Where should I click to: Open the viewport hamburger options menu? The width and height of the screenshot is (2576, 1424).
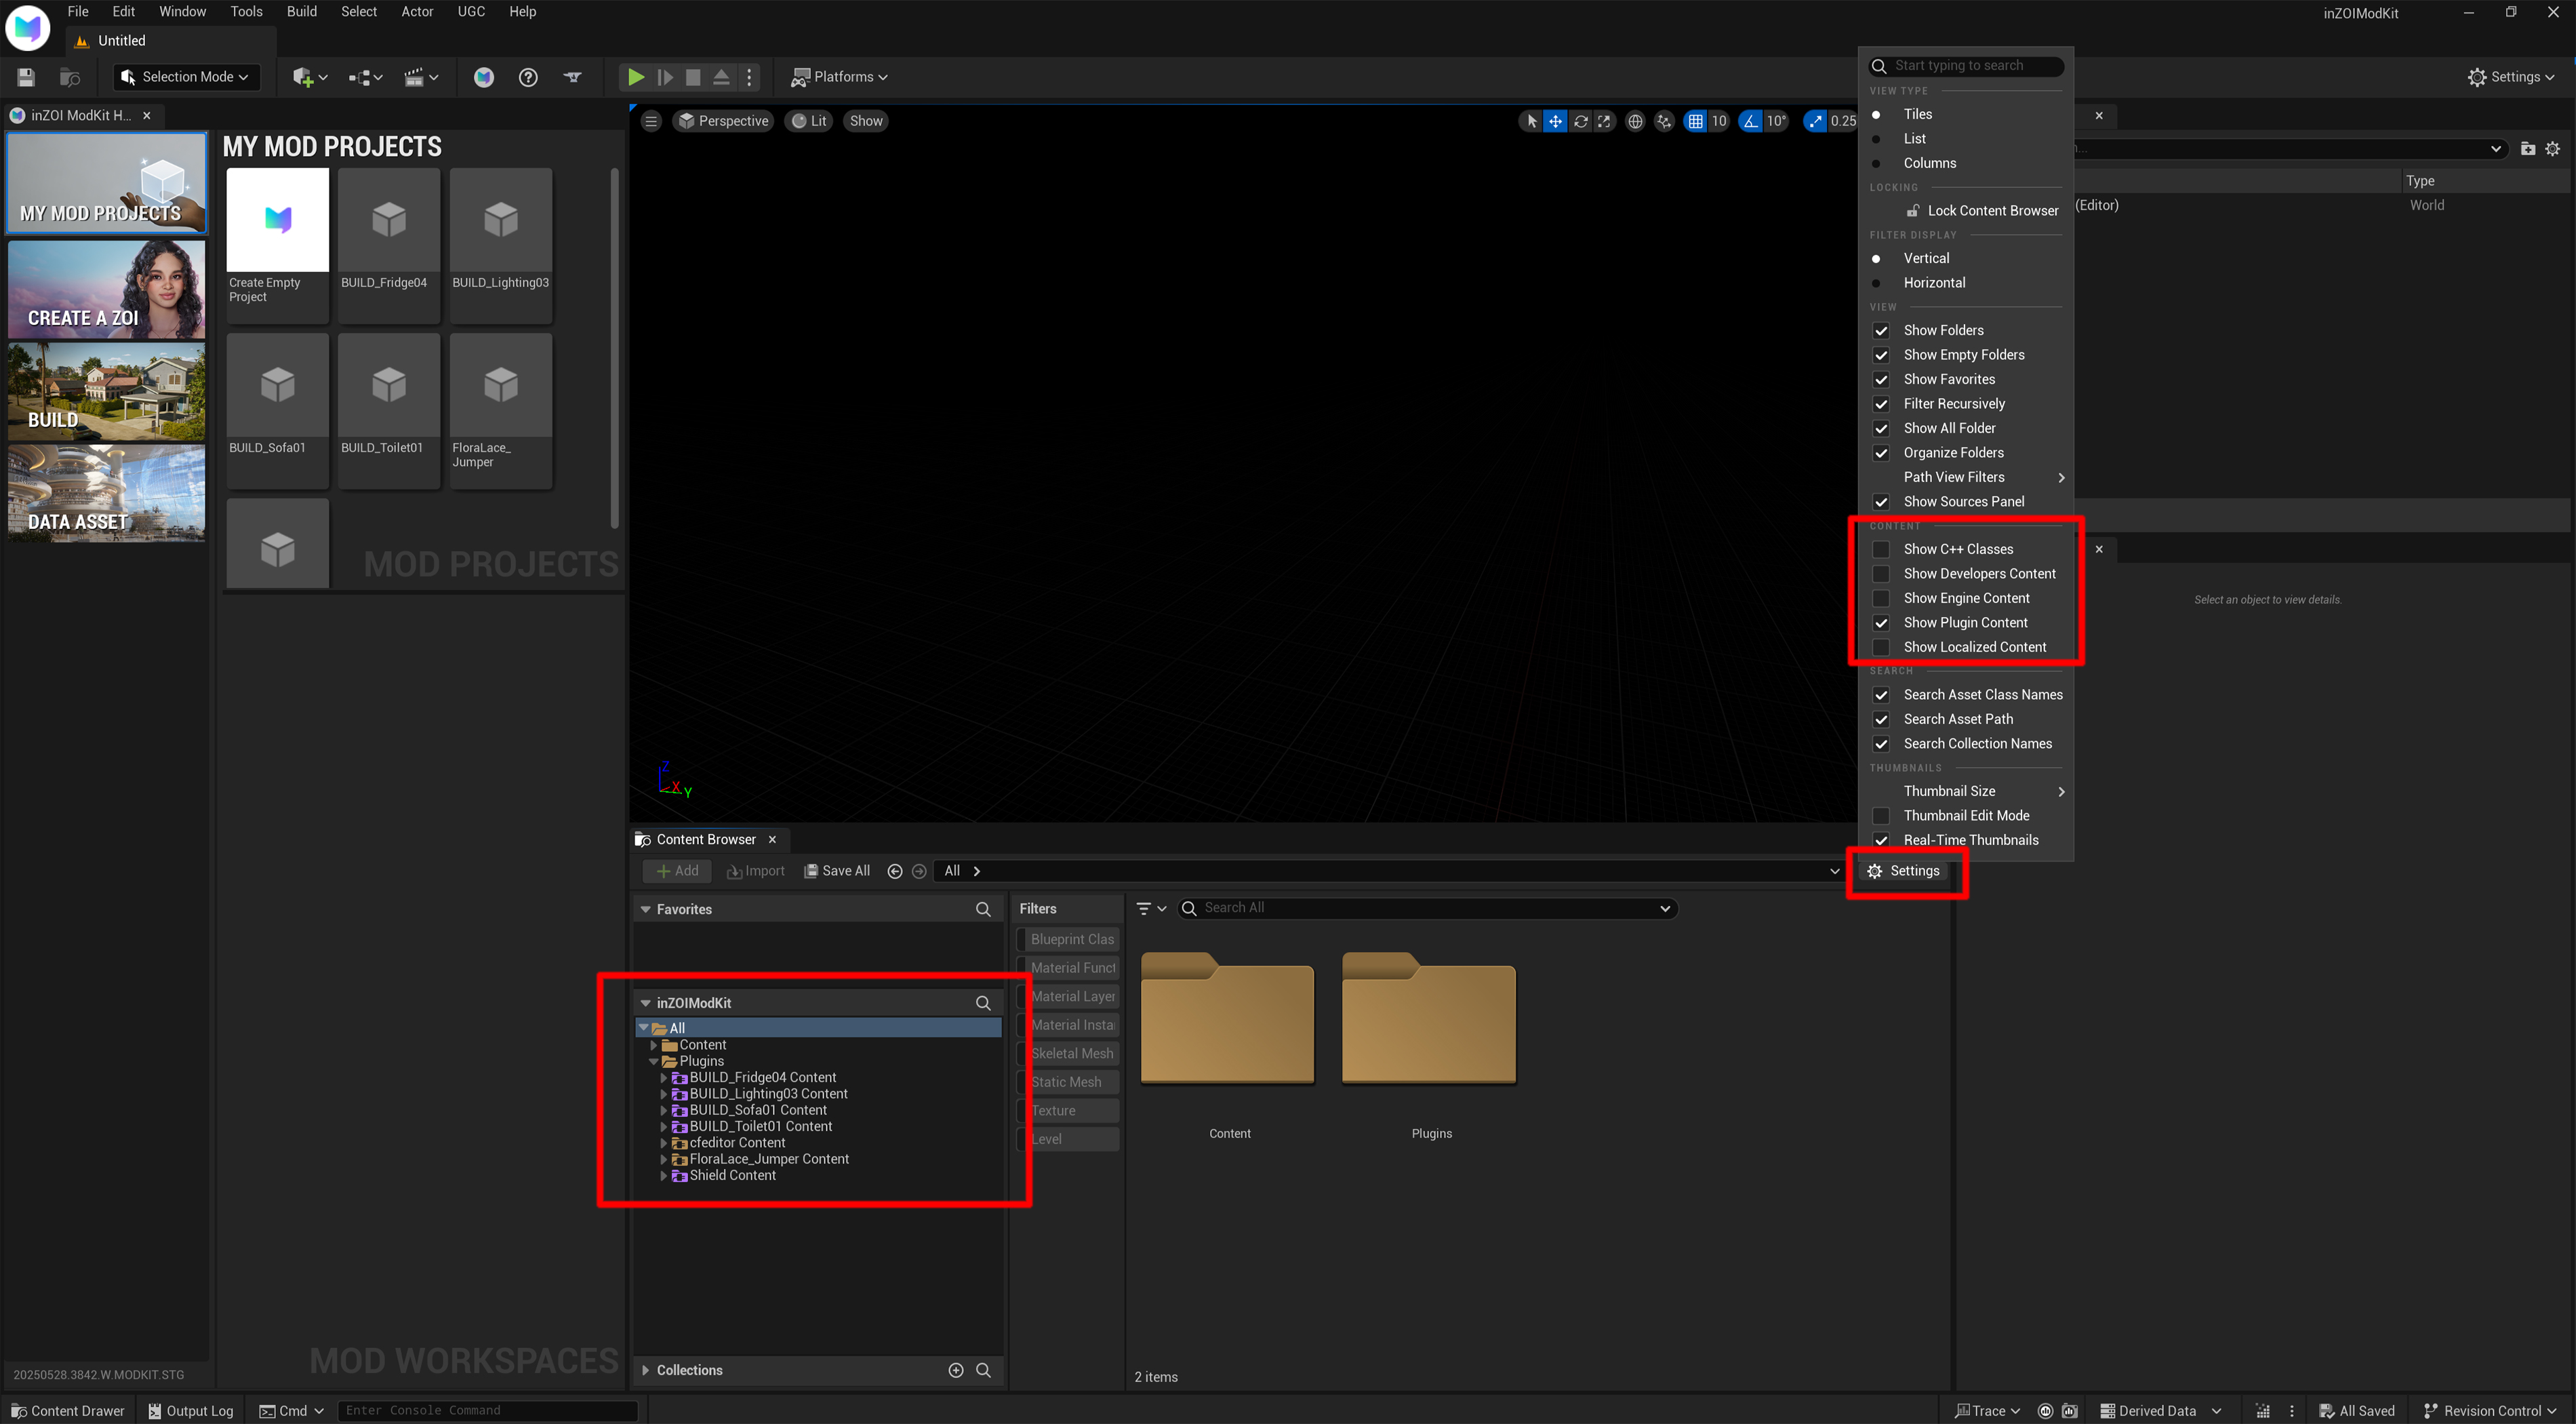pos(651,121)
